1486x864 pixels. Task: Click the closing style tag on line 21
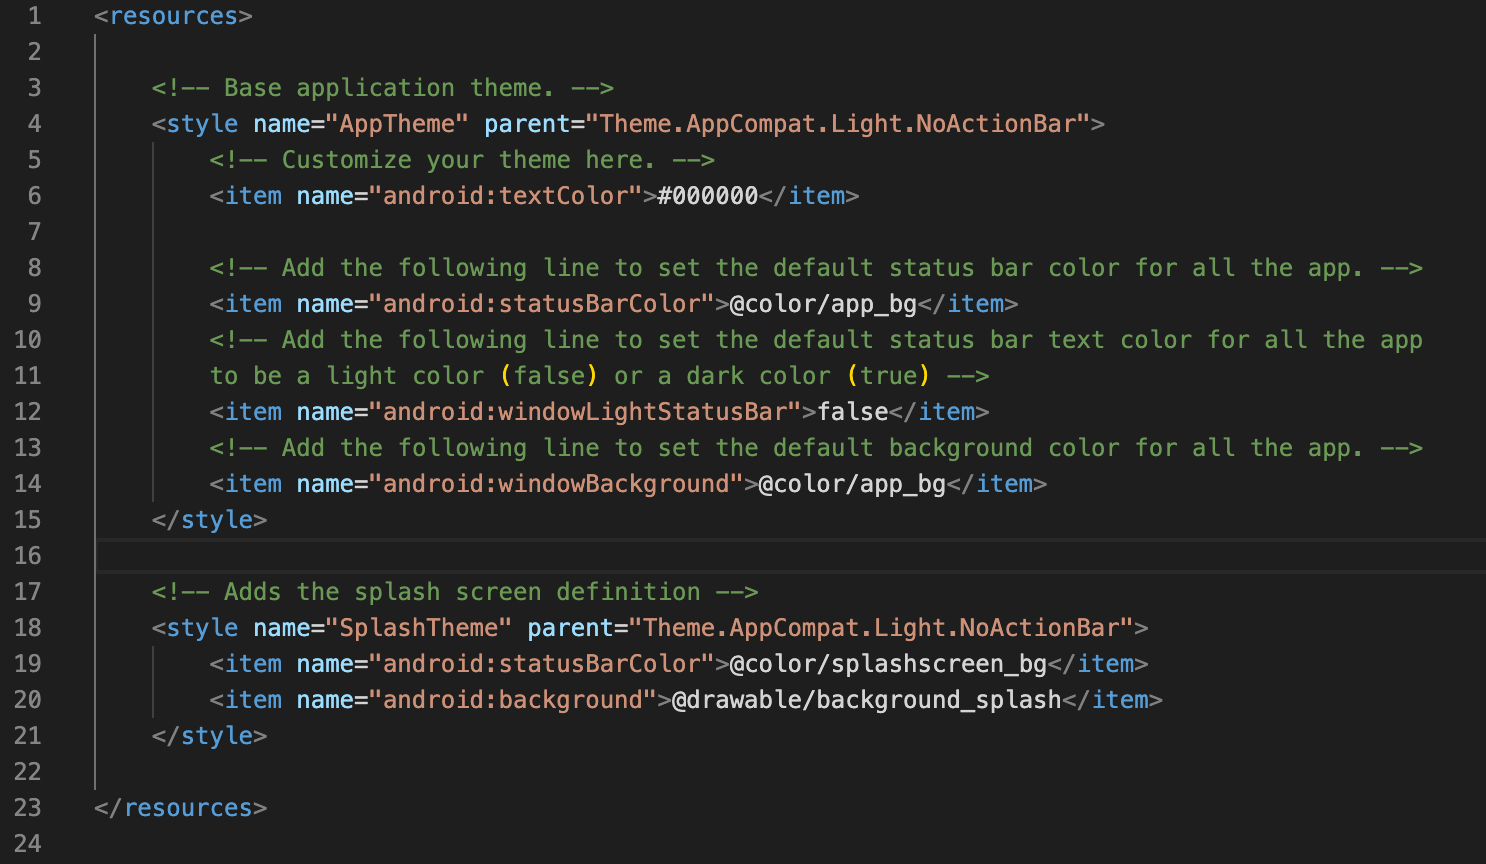209,736
